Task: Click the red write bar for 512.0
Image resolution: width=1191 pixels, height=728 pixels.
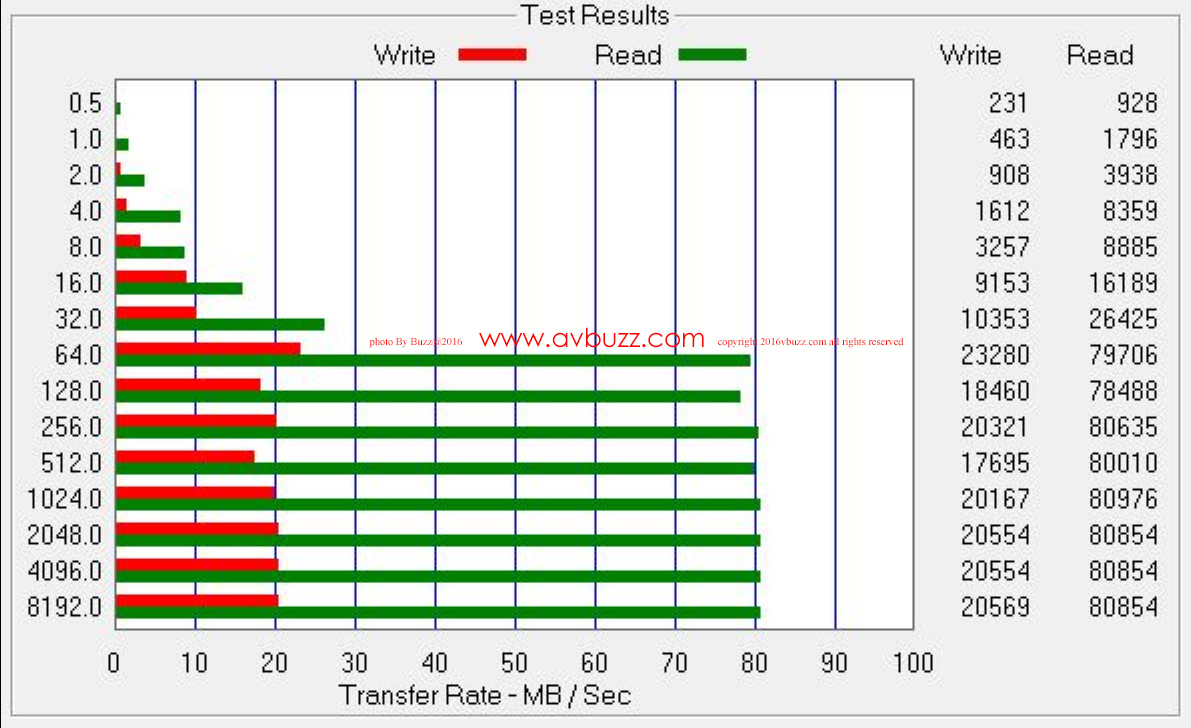Action: point(185,456)
